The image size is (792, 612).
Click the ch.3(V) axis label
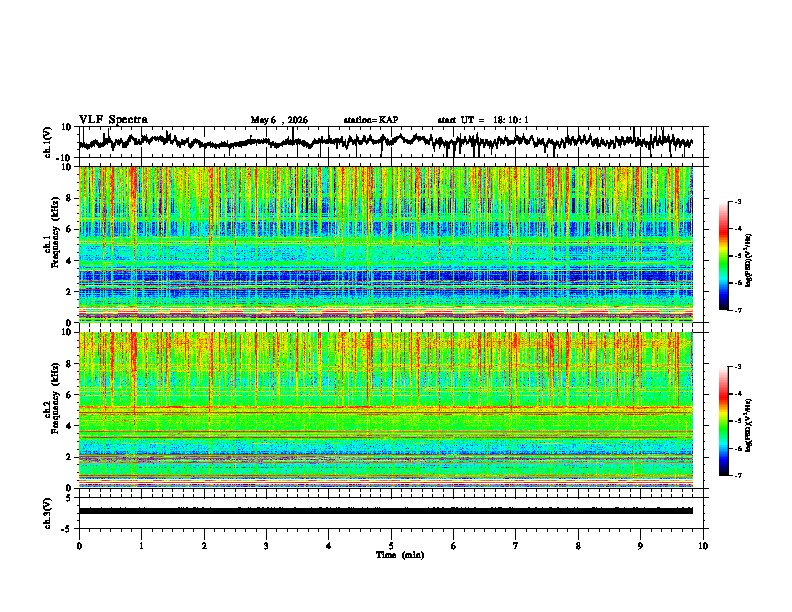click(x=47, y=513)
